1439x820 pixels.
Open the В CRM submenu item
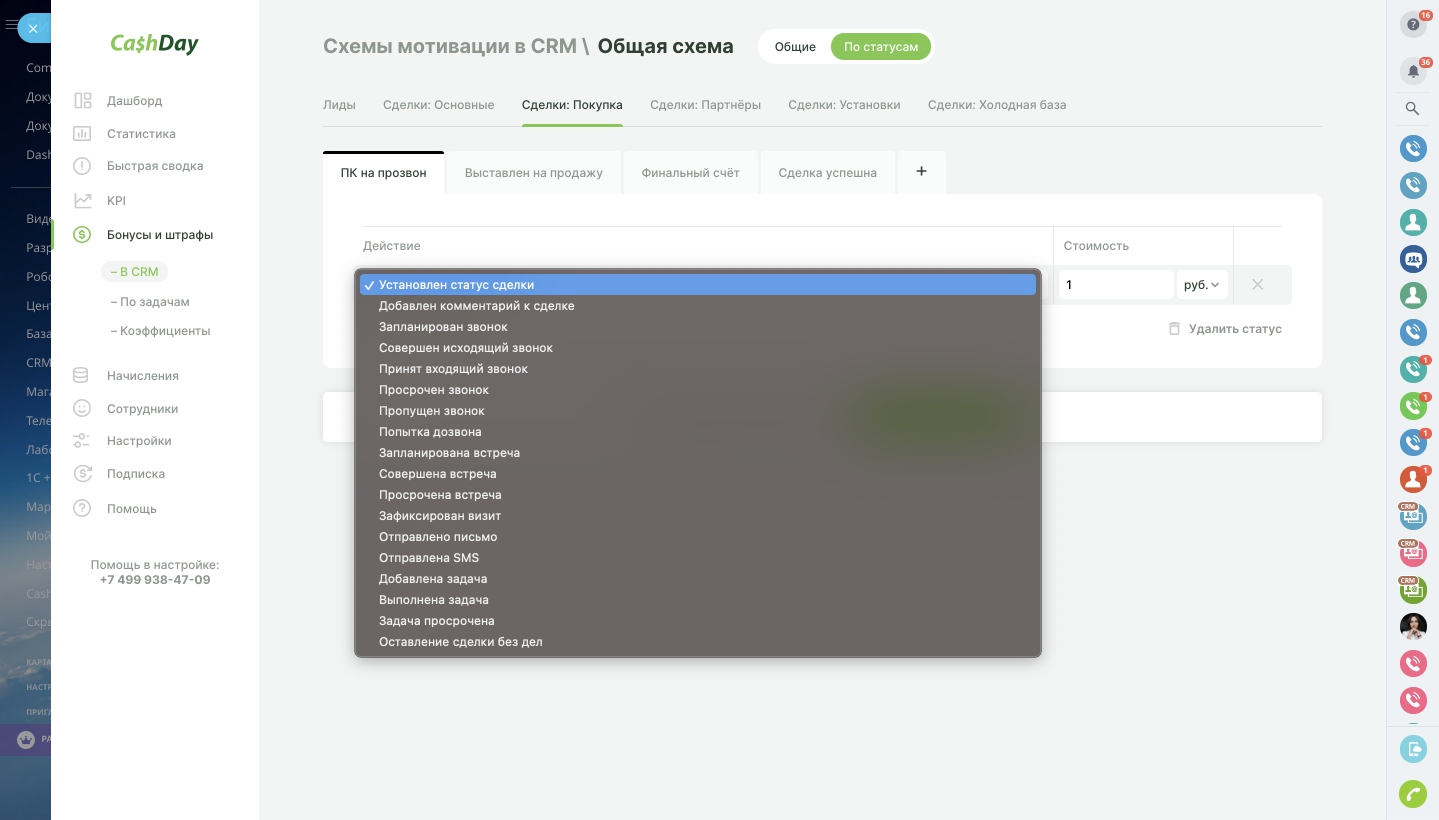(x=135, y=272)
